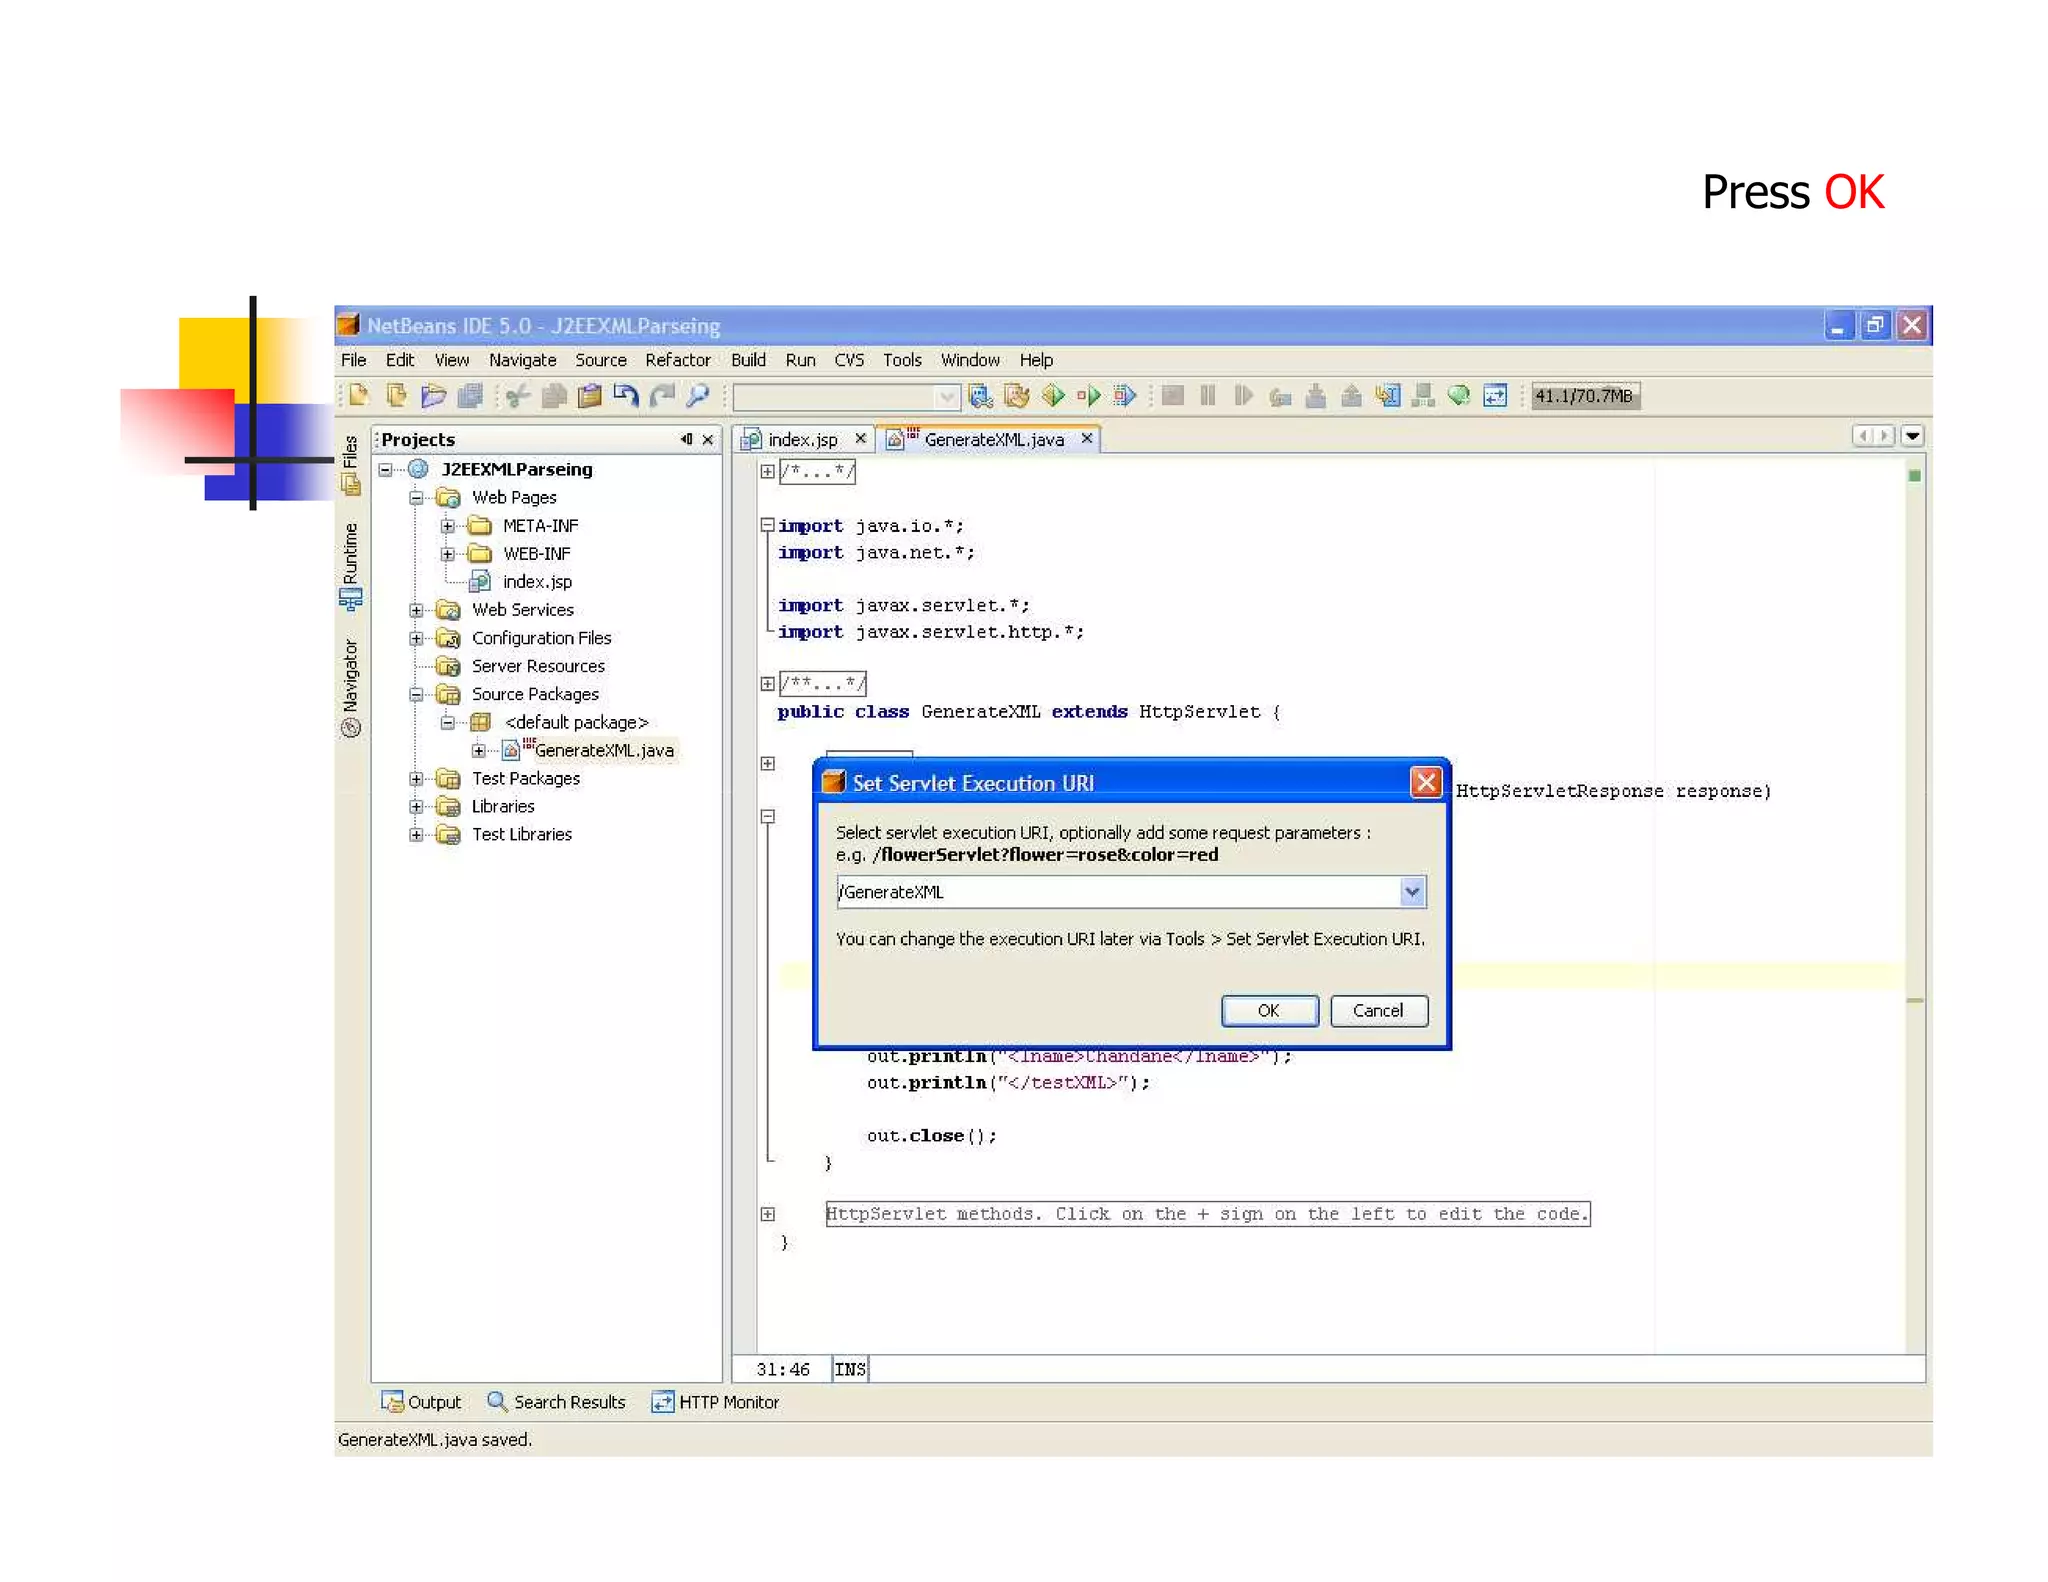Click the Step Over toolbar icon
The image size is (2048, 1582).
click(1280, 396)
